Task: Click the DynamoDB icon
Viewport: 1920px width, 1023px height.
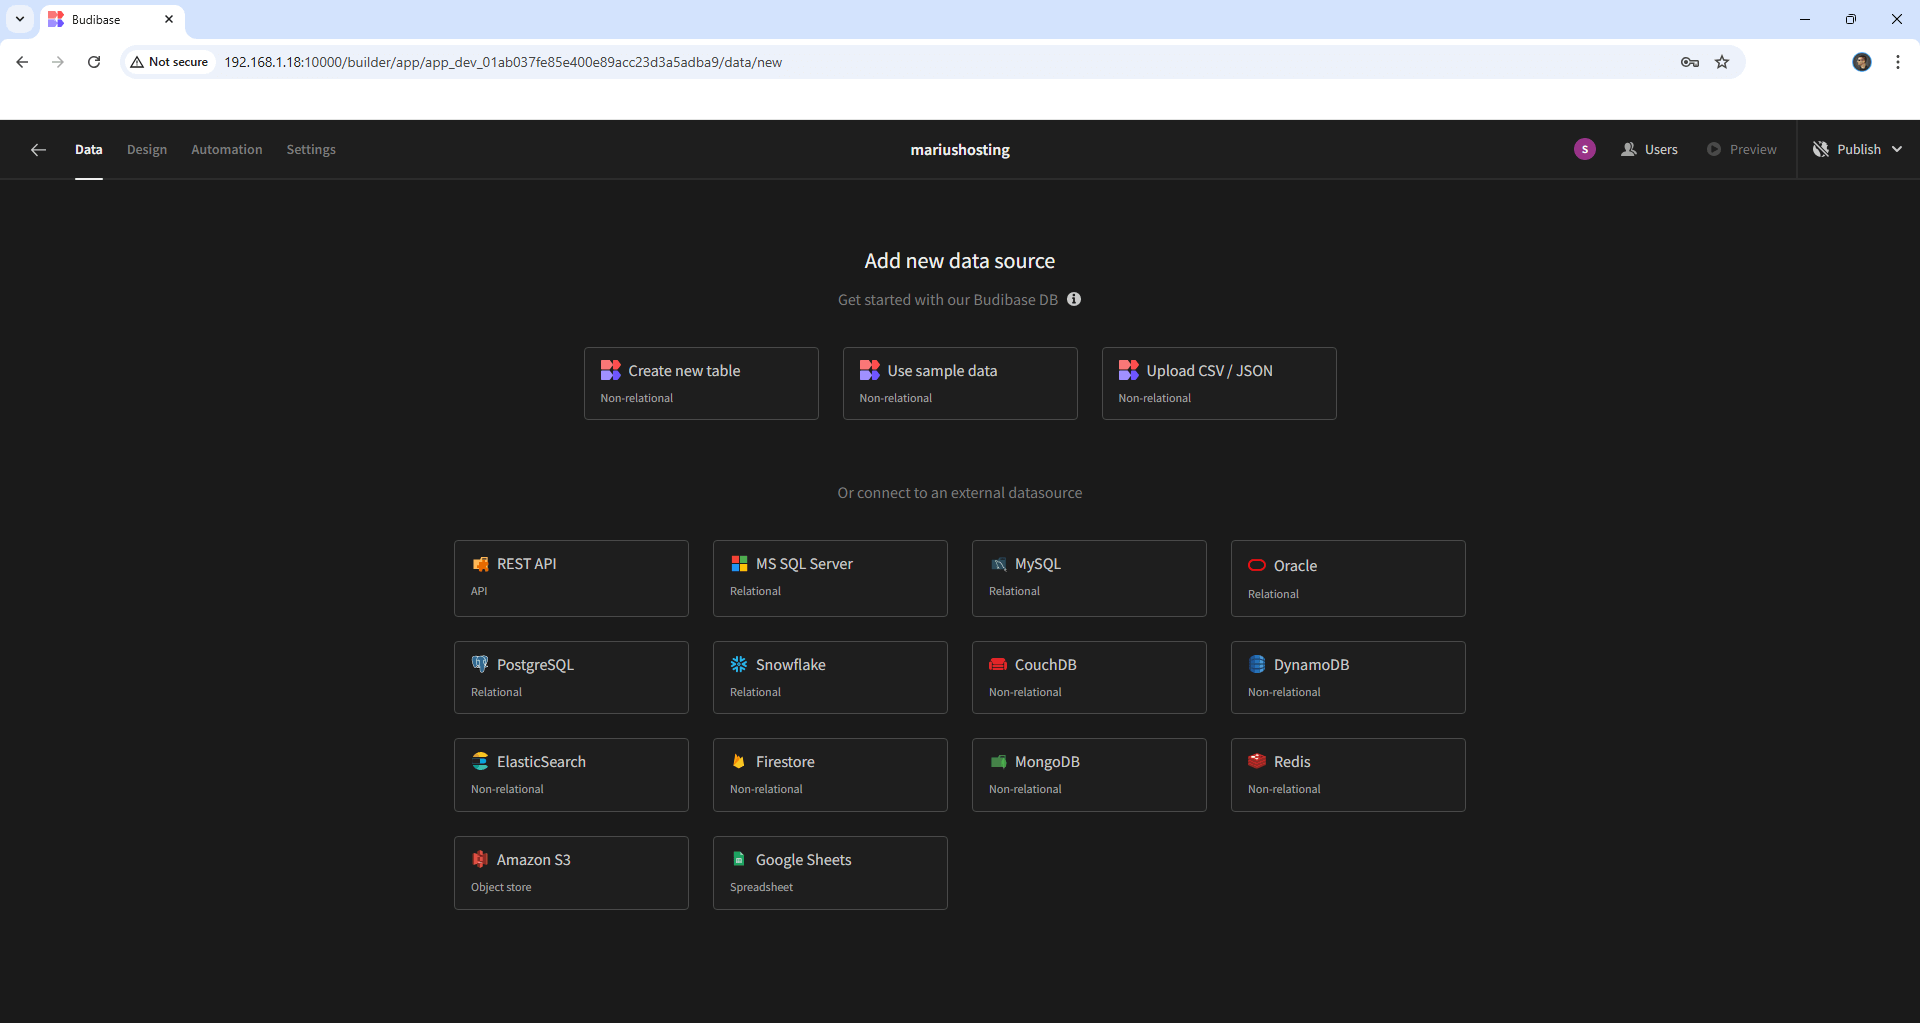Action: [x=1257, y=664]
